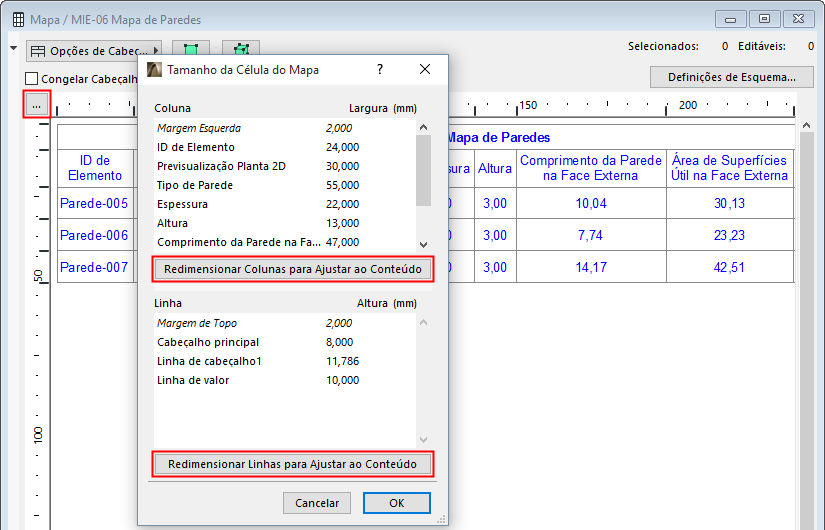Click ID de Elemento table header
The image size is (825, 530).
click(95, 168)
